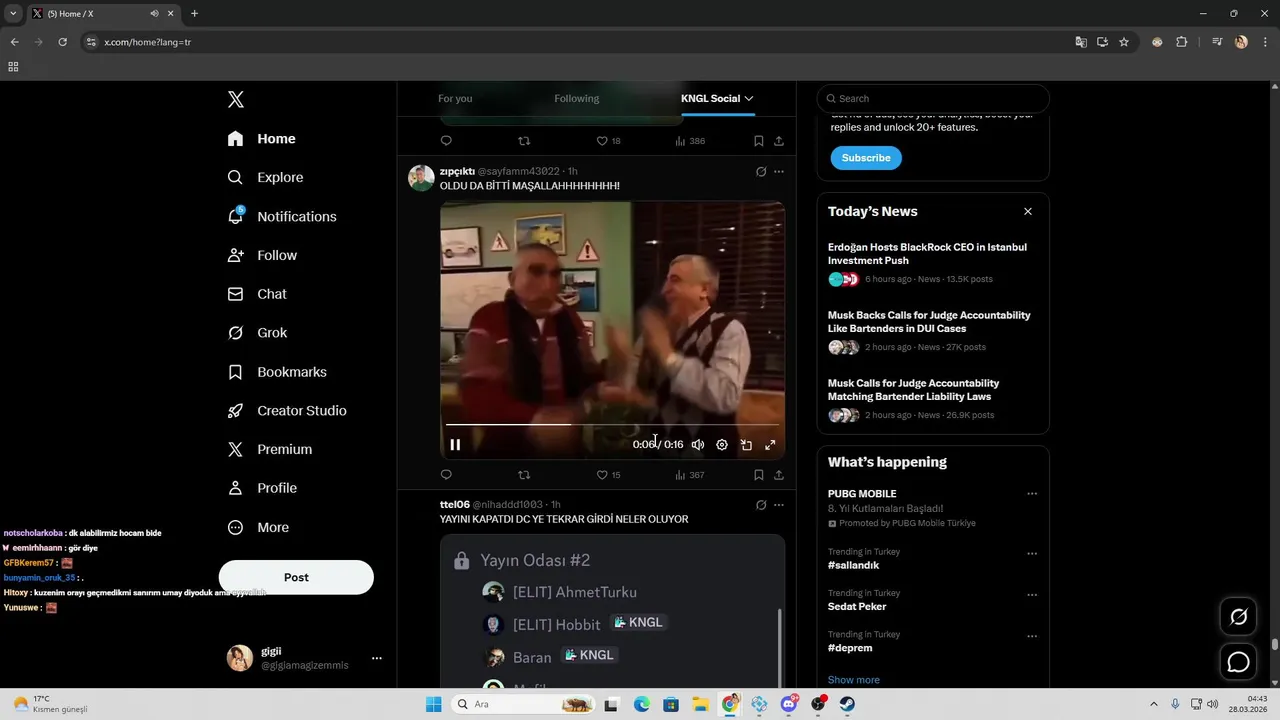The image size is (1280, 720).
Task: Open Follow in the sidebar
Action: tap(262, 255)
